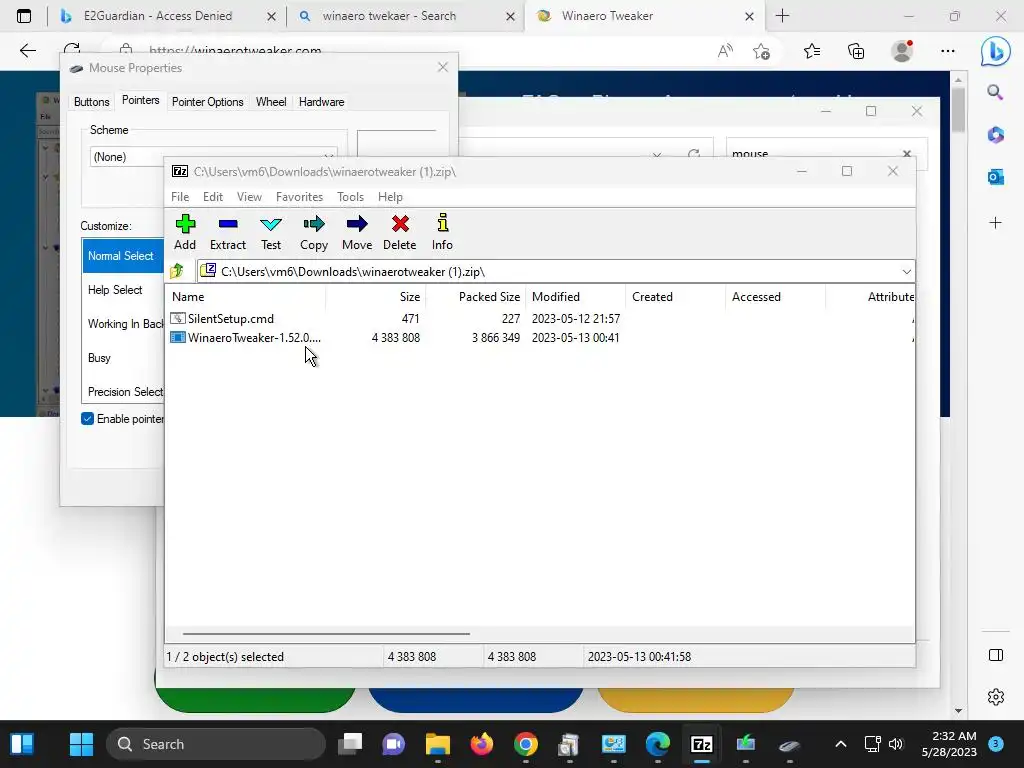Open the 7-Zip Help menu
This screenshot has width=1024, height=768.
tap(390, 197)
